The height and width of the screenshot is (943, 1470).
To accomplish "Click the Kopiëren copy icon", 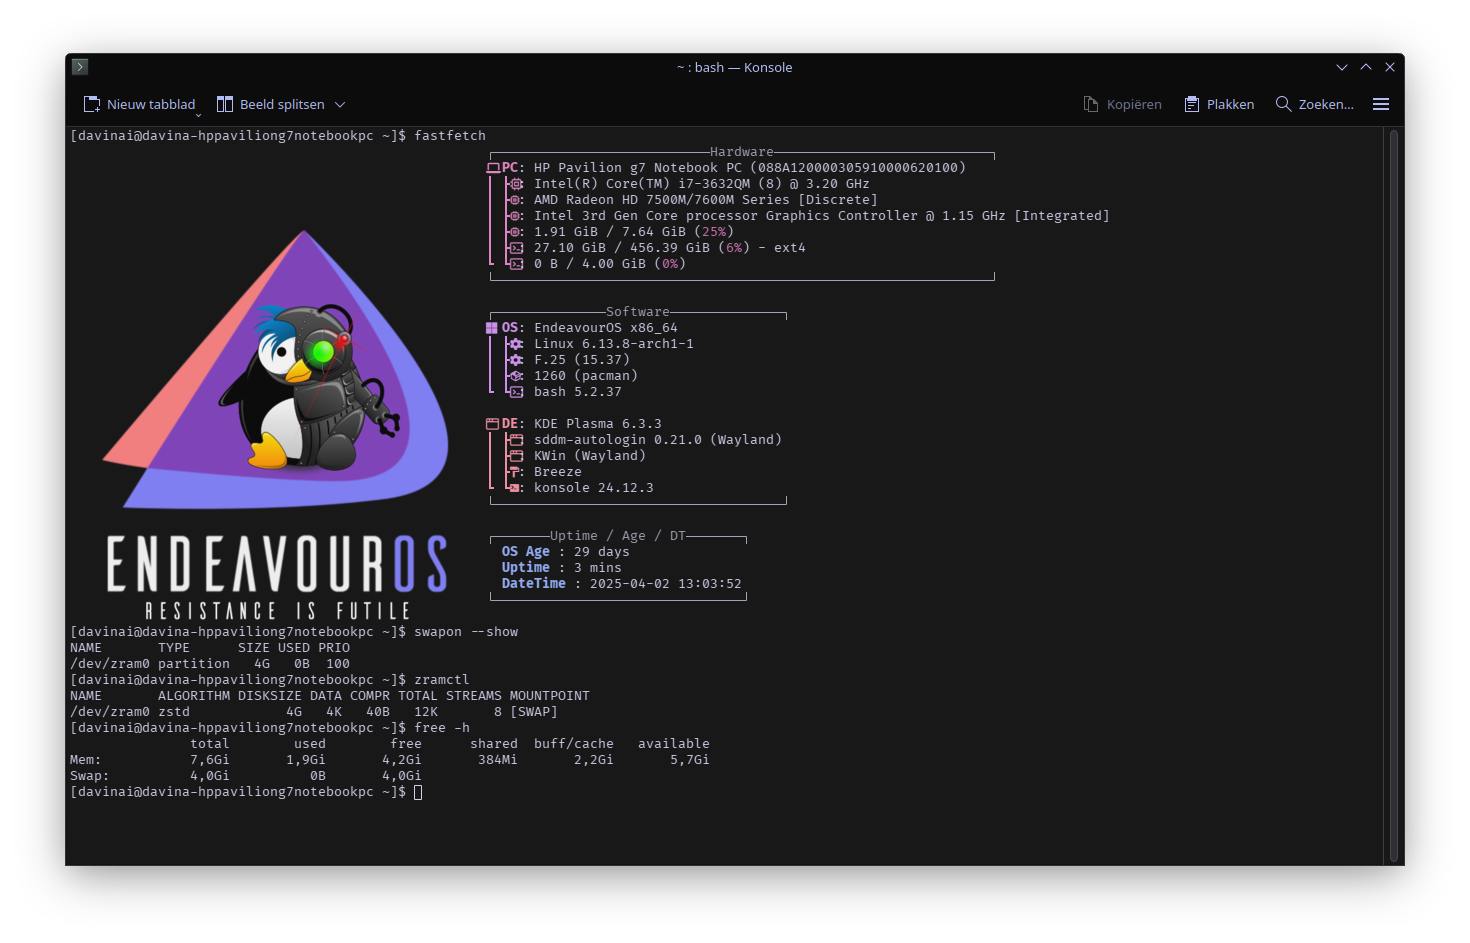I will pyautogui.click(x=1091, y=104).
